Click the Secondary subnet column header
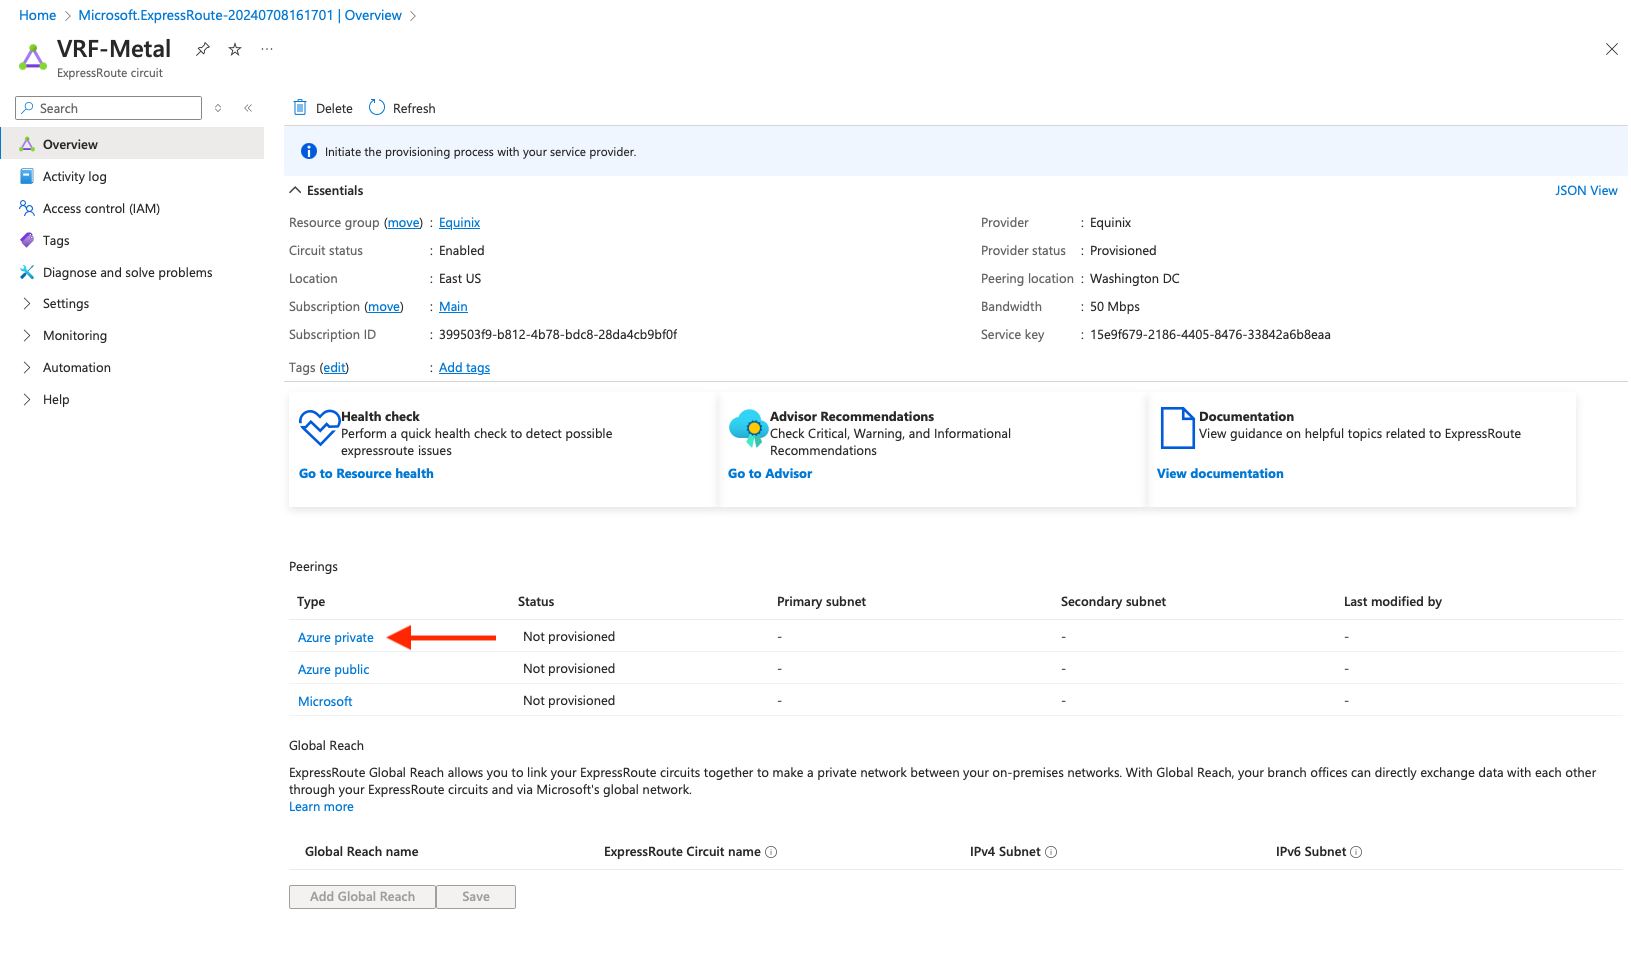Viewport: 1631px width, 964px height. point(1113,602)
